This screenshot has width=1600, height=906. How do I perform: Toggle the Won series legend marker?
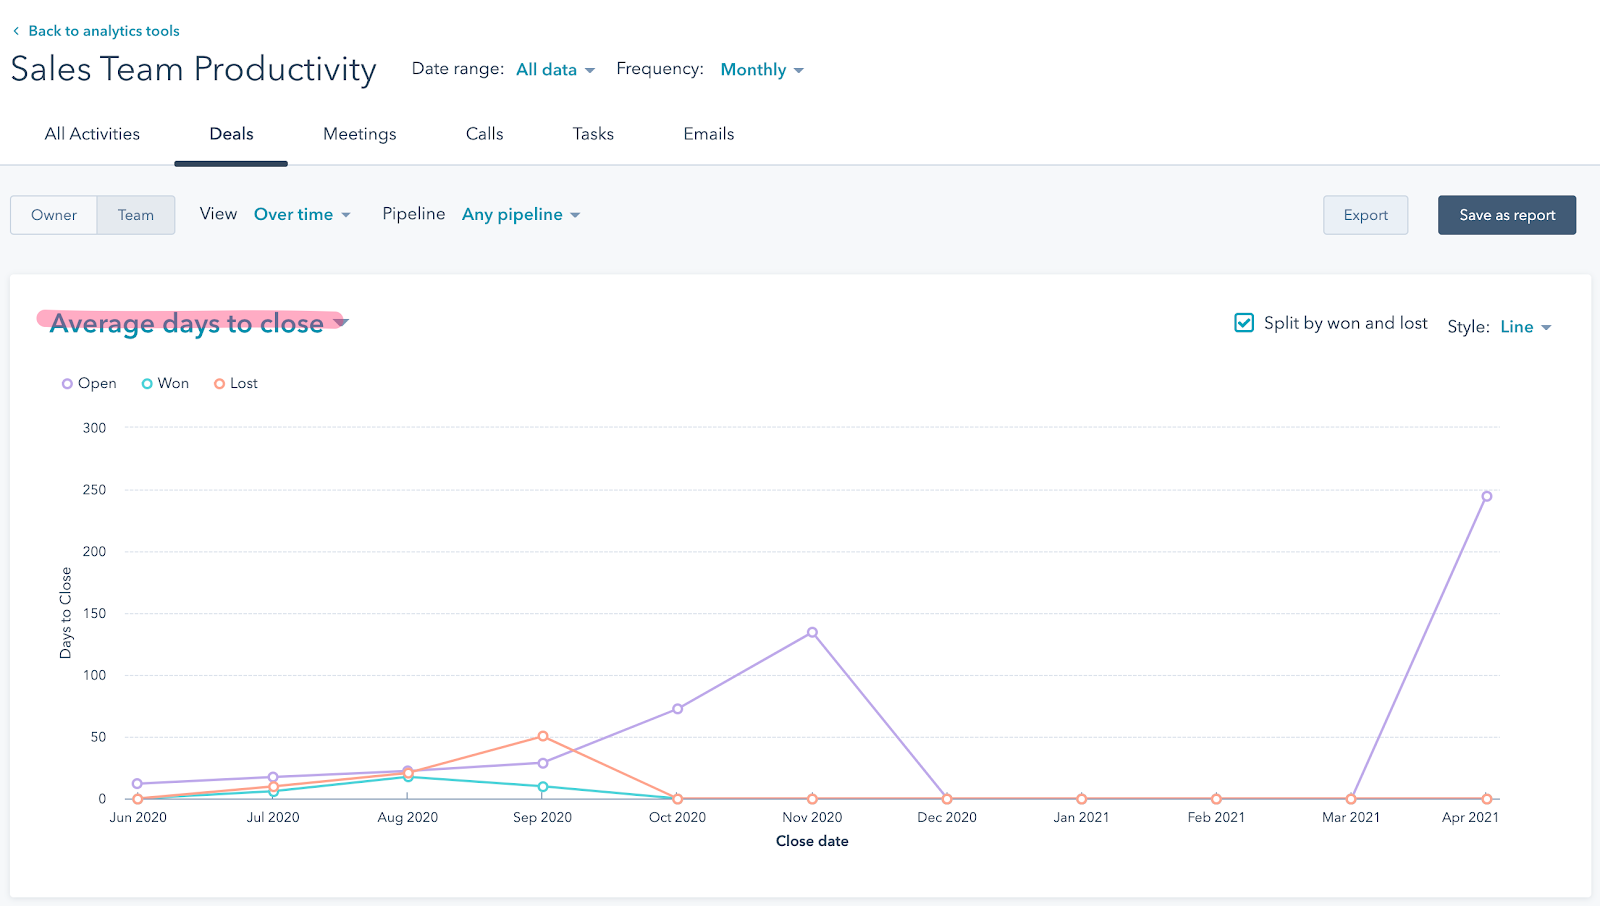[147, 384]
